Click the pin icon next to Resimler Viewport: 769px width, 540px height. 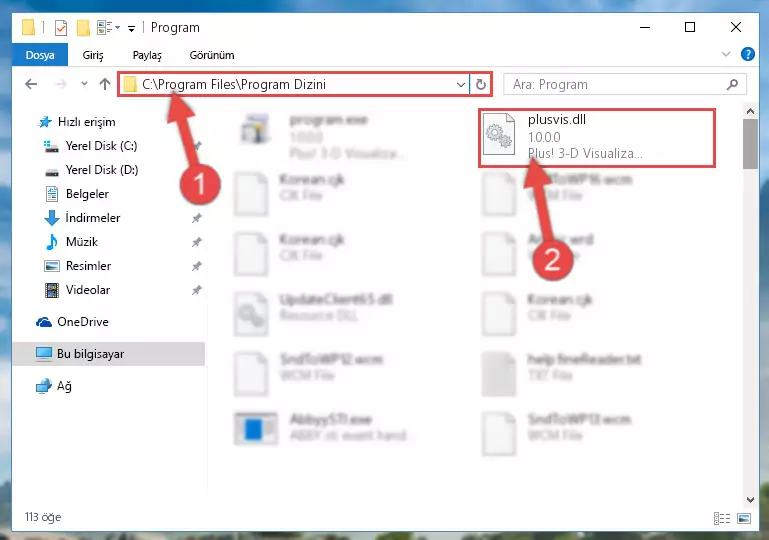[x=196, y=266]
